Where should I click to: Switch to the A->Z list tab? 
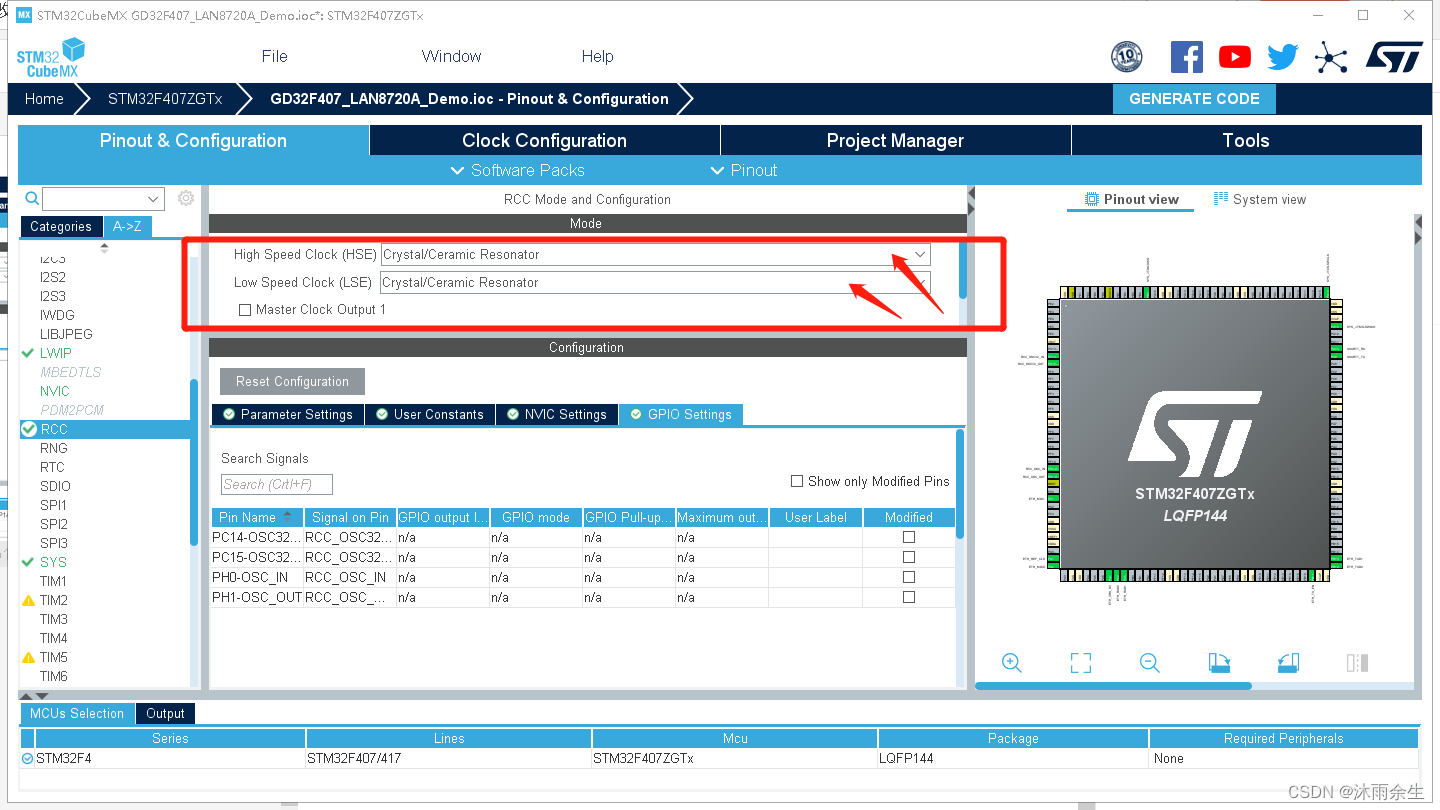coord(127,226)
